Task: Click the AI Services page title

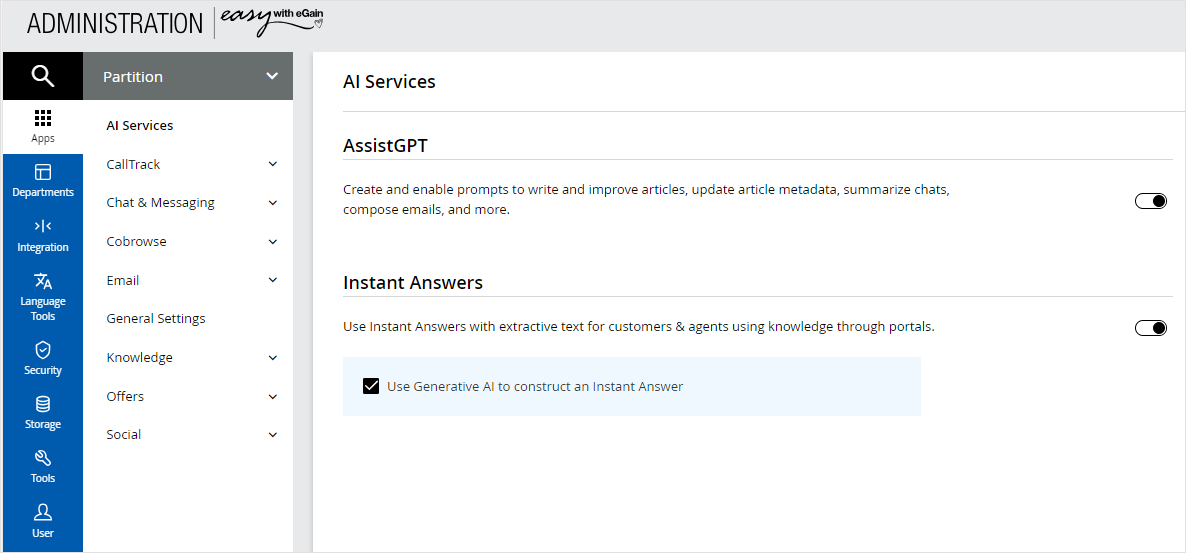Action: [x=390, y=82]
